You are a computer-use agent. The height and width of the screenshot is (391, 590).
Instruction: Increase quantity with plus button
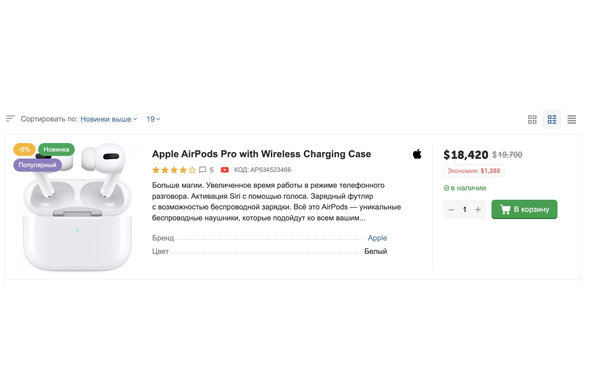pos(478,210)
